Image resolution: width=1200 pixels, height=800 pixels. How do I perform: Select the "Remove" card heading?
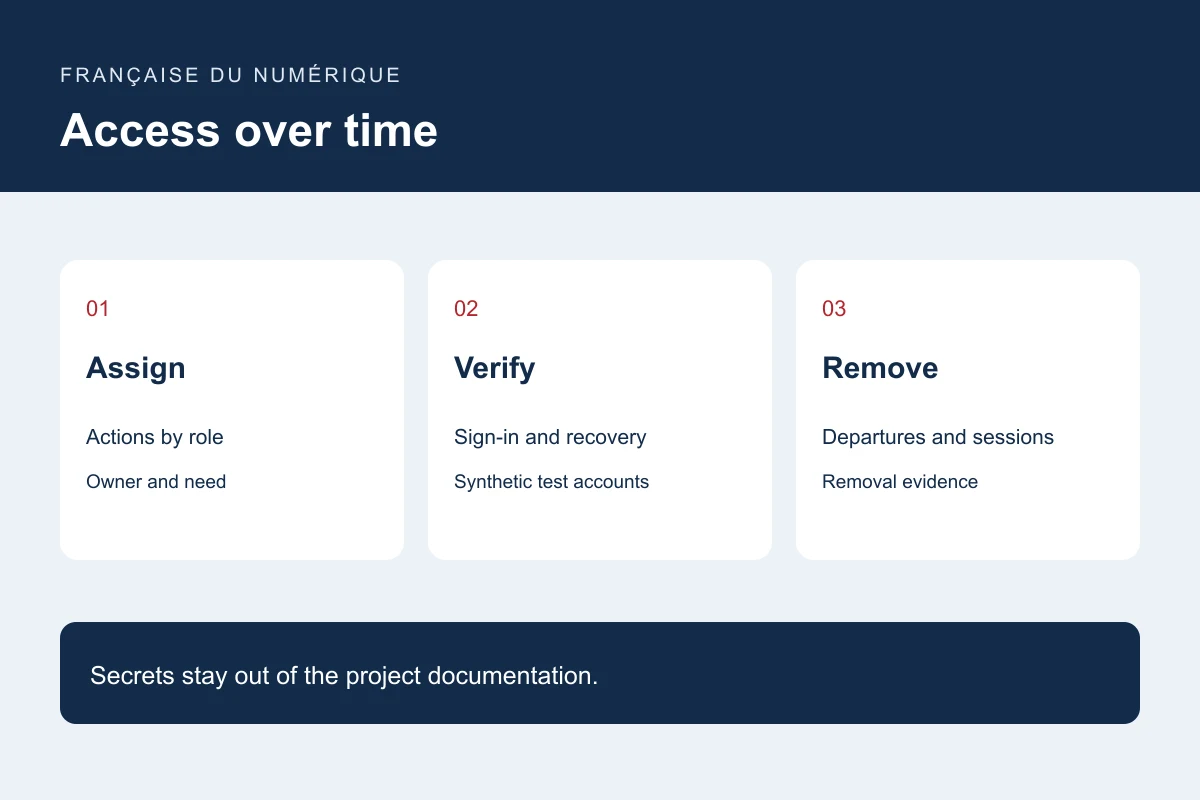click(880, 368)
